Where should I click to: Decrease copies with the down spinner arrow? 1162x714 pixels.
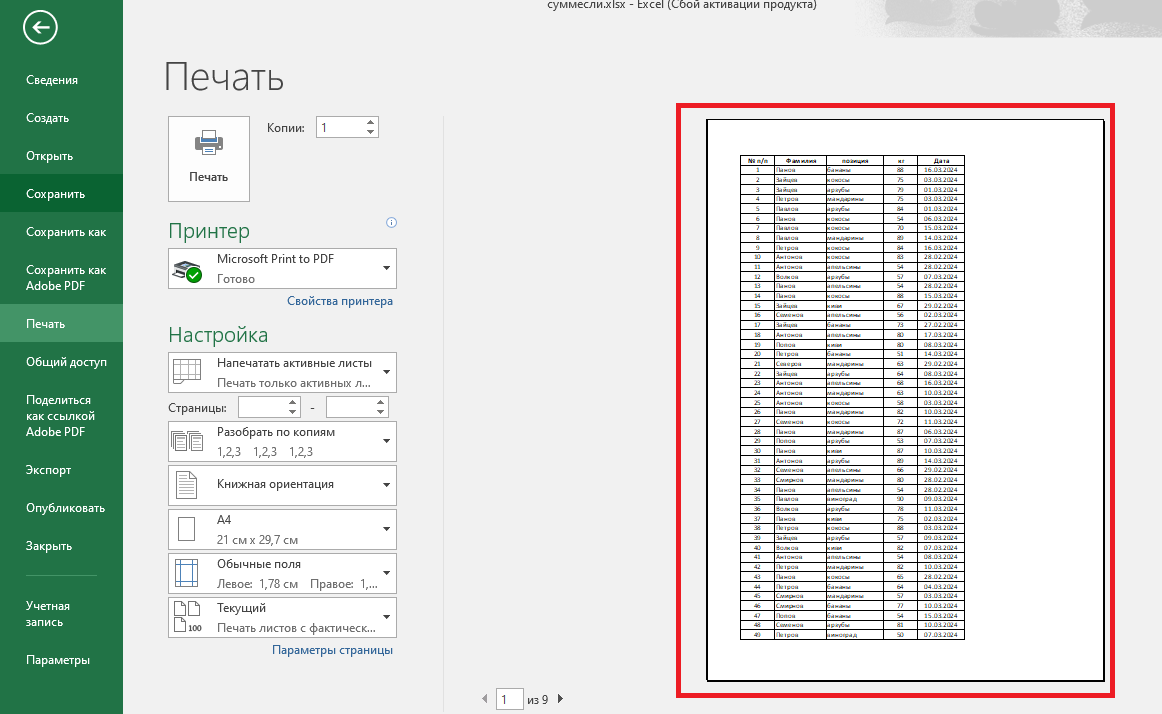pyautogui.click(x=371, y=133)
